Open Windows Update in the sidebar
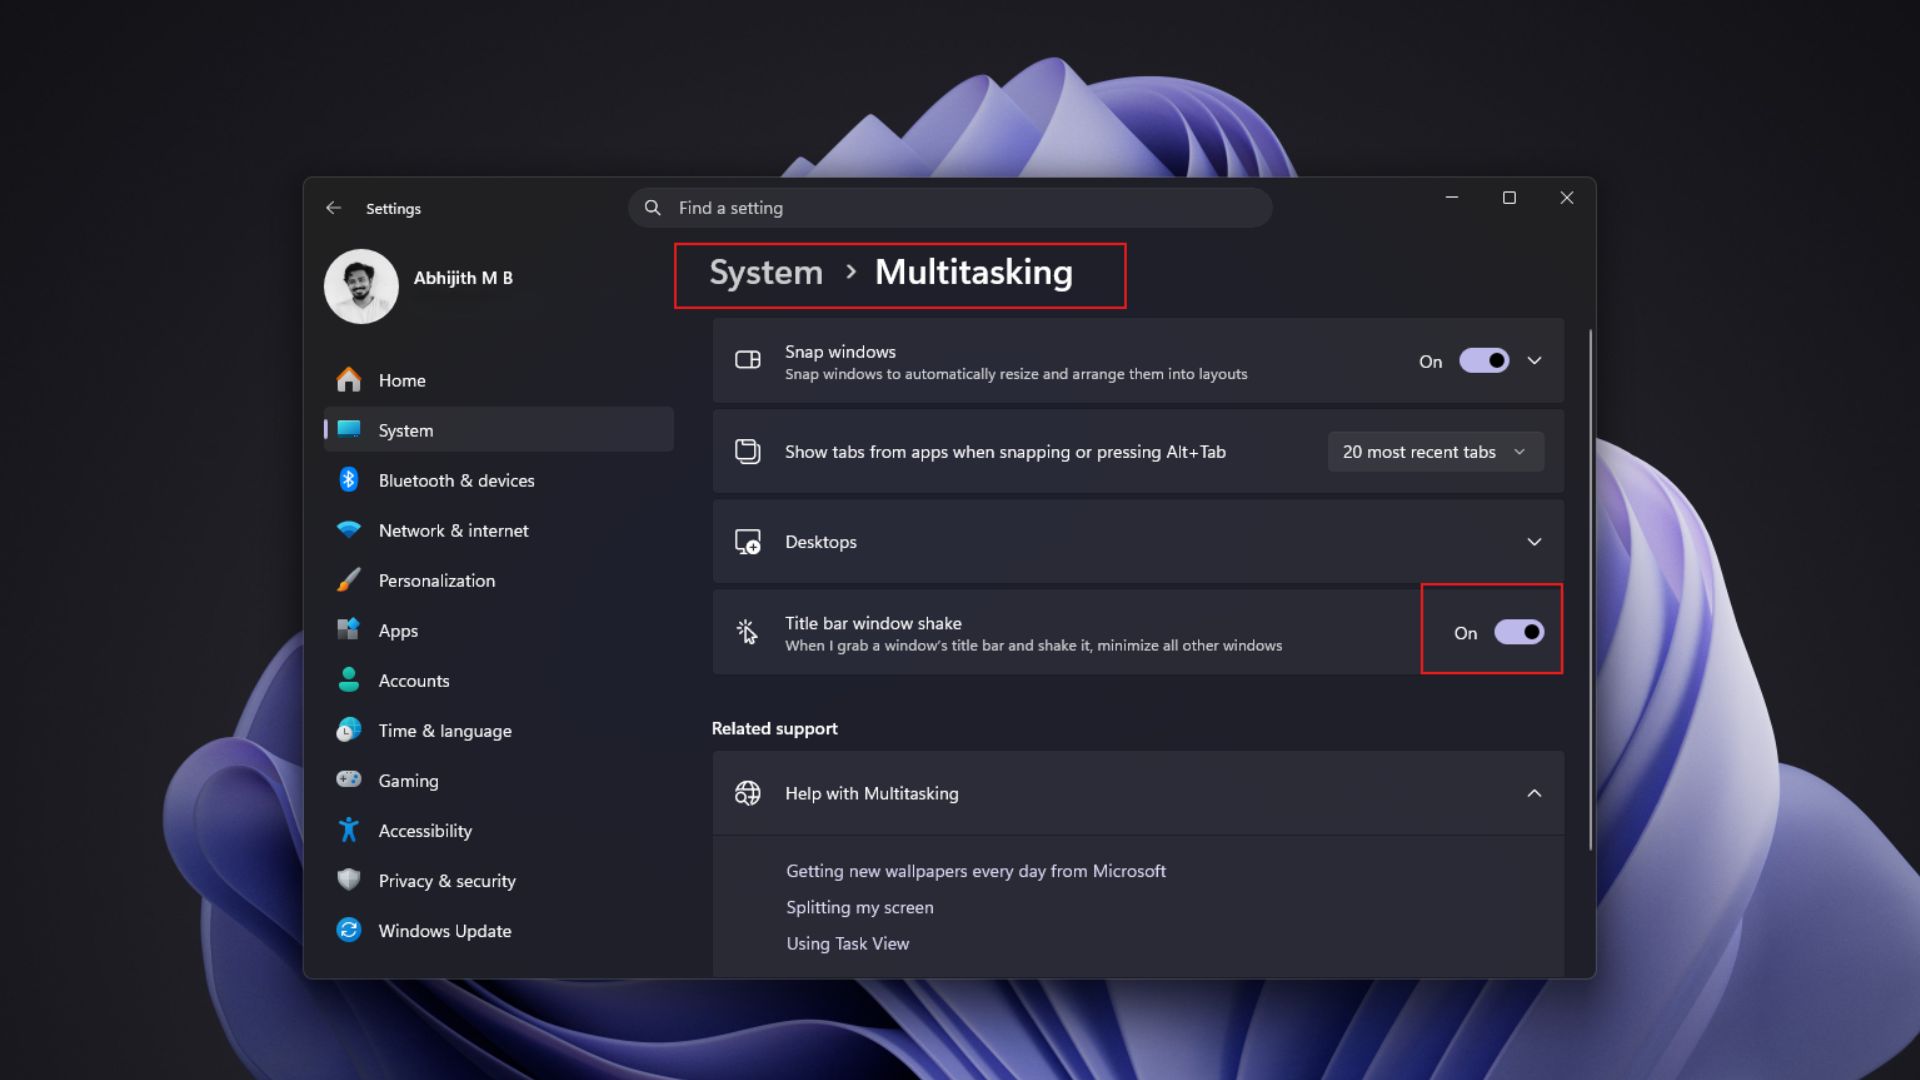1920x1080 pixels. pos(498,930)
